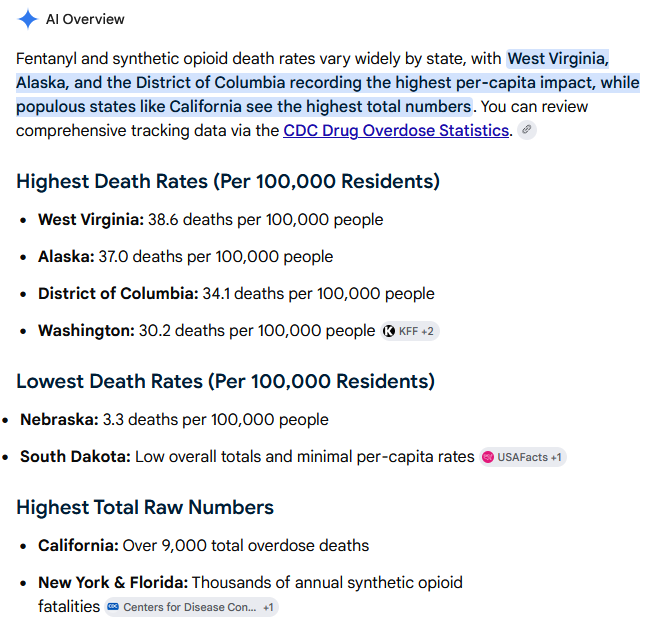Click the California total overdose deaths entry
The height and width of the screenshot is (627, 650).
[204, 545]
